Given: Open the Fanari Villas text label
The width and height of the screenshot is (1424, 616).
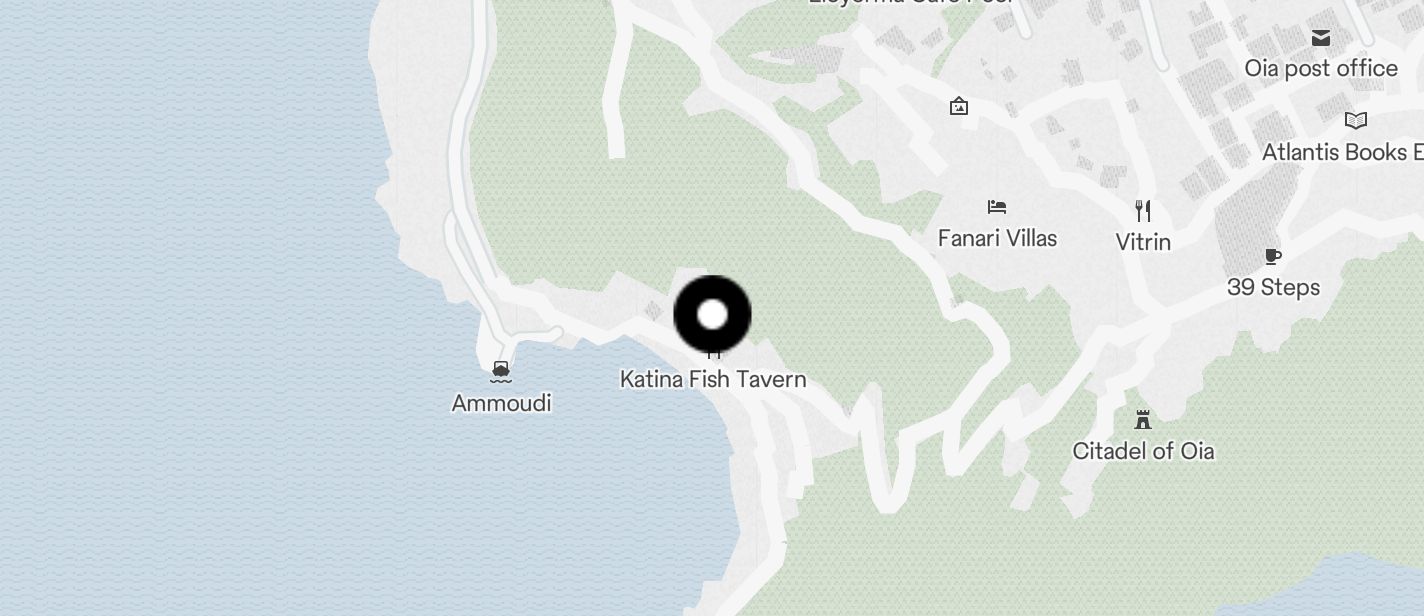Looking at the screenshot, I should click(997, 238).
